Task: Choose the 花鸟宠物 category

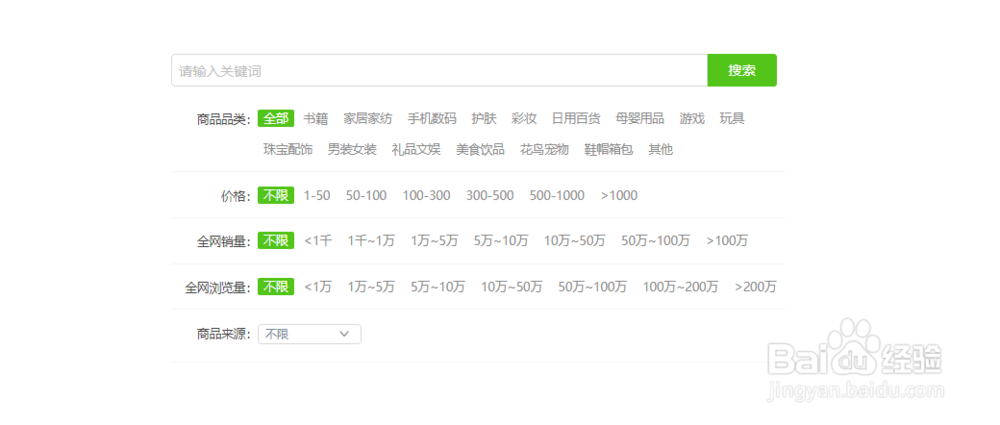Action: tap(544, 149)
